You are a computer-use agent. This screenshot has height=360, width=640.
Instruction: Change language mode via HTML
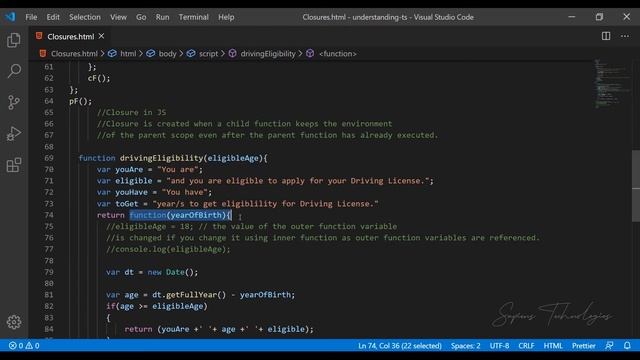[x=553, y=346]
